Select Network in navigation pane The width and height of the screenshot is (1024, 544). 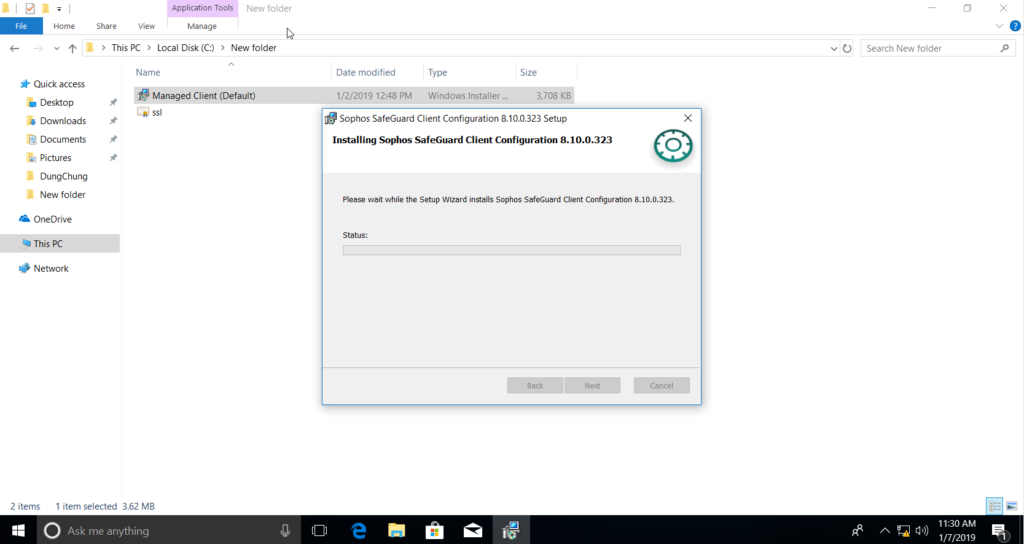pyautogui.click(x=51, y=268)
